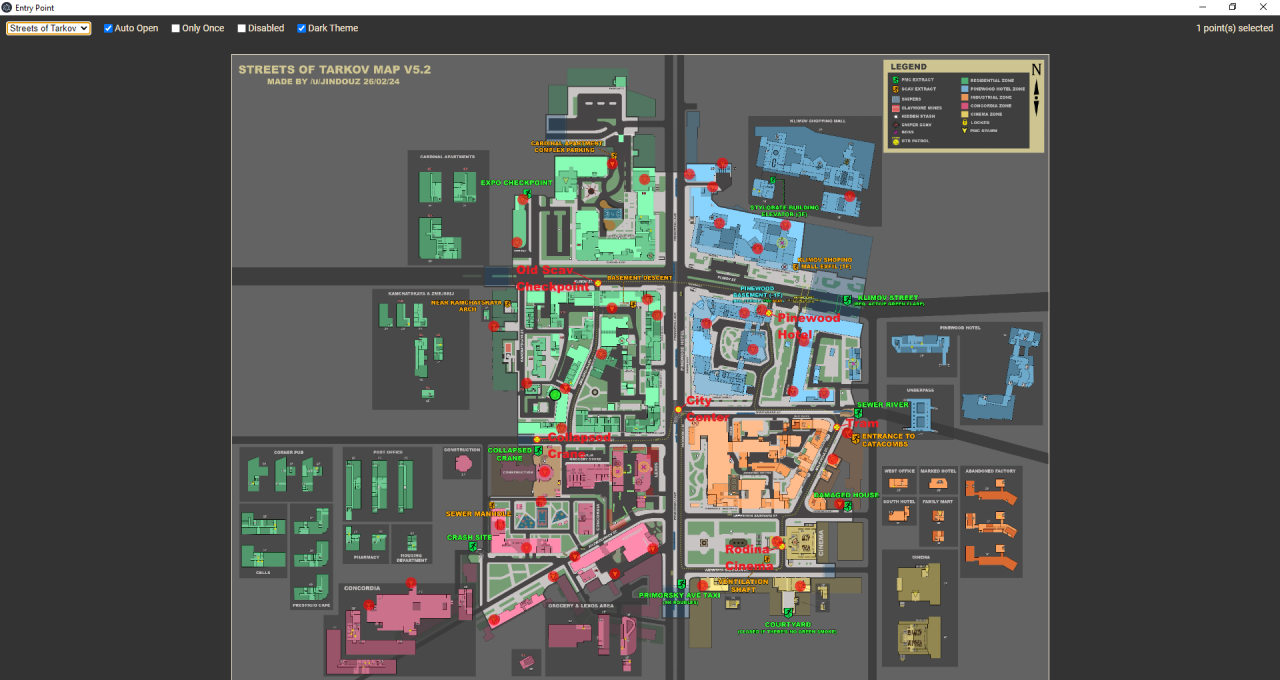Click the Entry Point app icon in title bar
This screenshot has height=680, width=1280.
pyautogui.click(x=7, y=7)
